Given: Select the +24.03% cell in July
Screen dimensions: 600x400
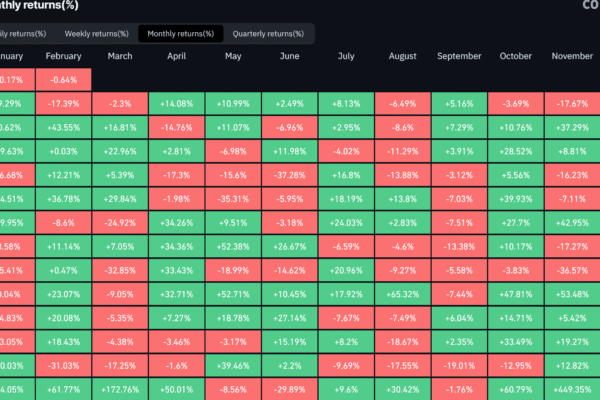Looking at the screenshot, I should click(x=347, y=223).
